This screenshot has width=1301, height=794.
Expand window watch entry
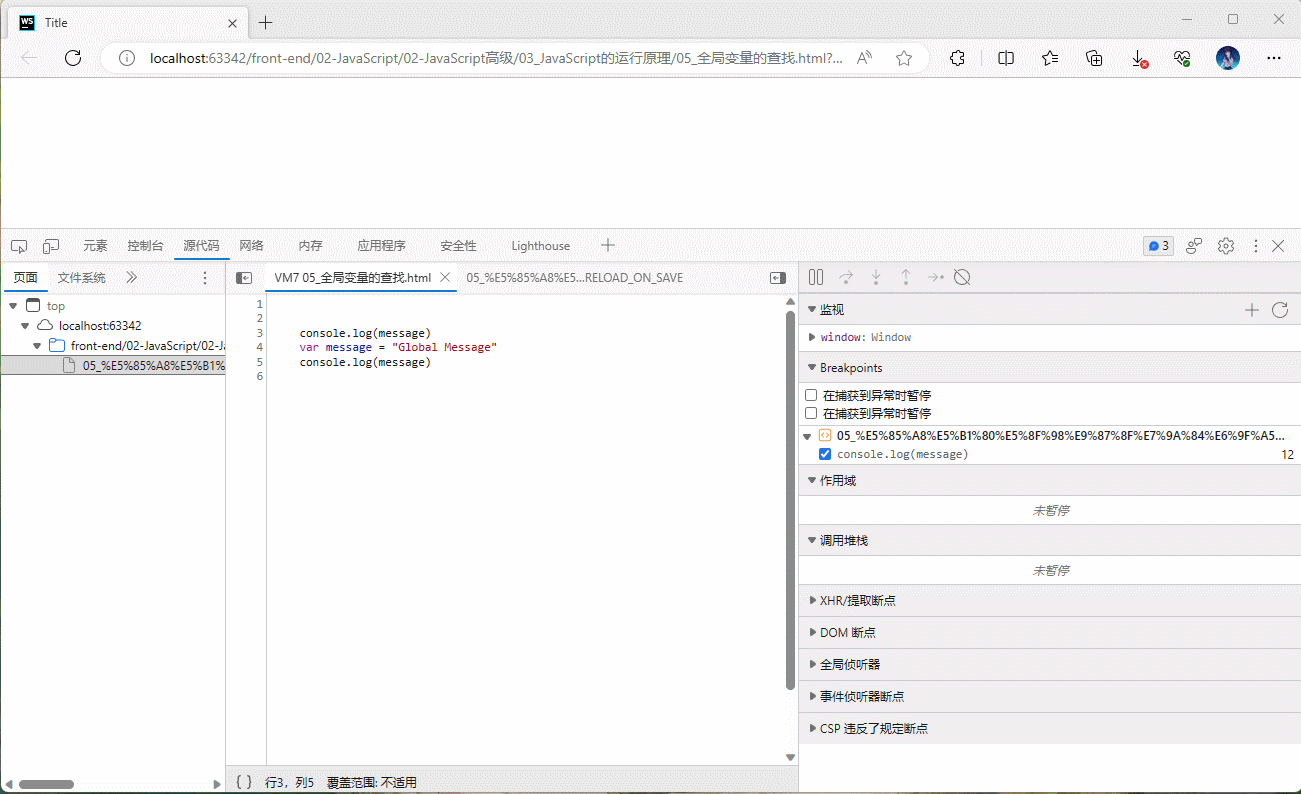tap(812, 338)
